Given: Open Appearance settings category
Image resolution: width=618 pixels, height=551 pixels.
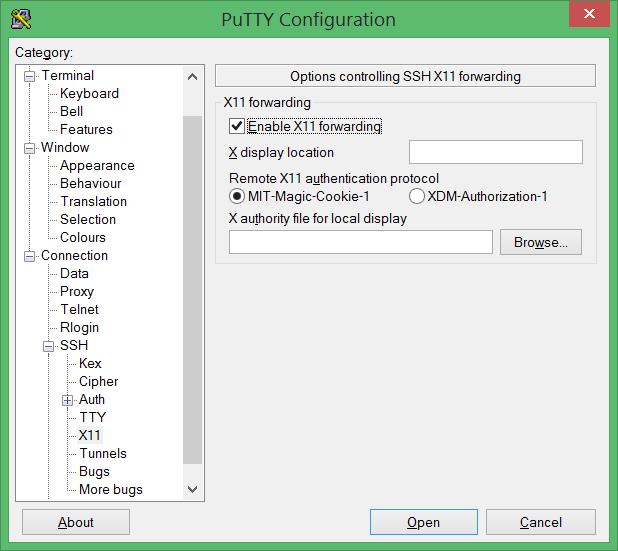Looking at the screenshot, I should click(97, 166).
